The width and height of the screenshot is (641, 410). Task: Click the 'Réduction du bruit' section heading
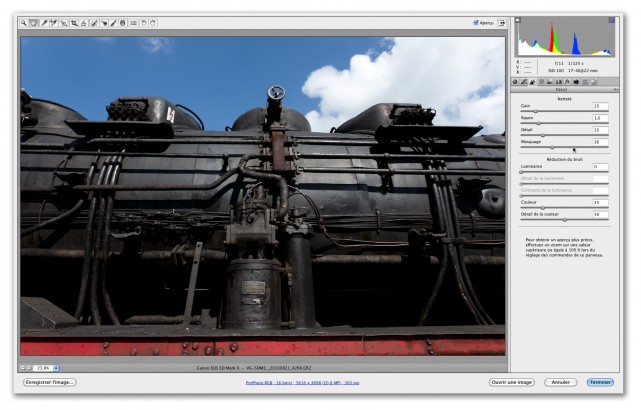pyautogui.click(x=565, y=159)
